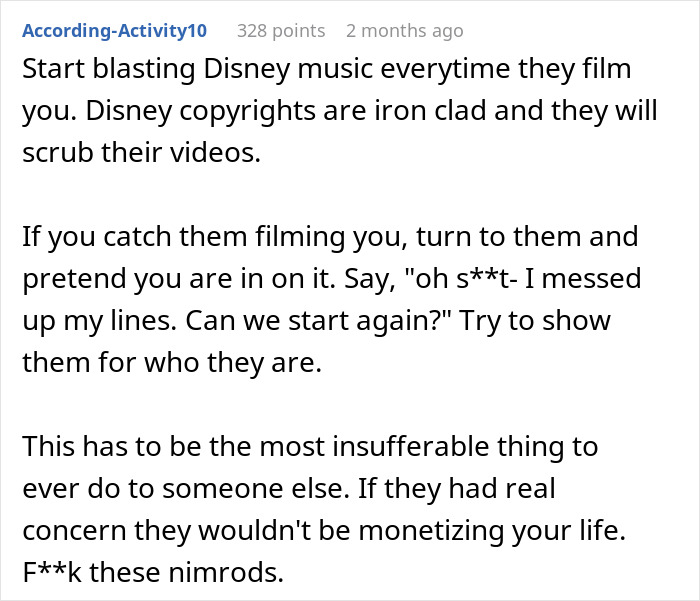Click the words "iron clad" in the comment
This screenshot has width=700, height=601.
(x=430, y=111)
